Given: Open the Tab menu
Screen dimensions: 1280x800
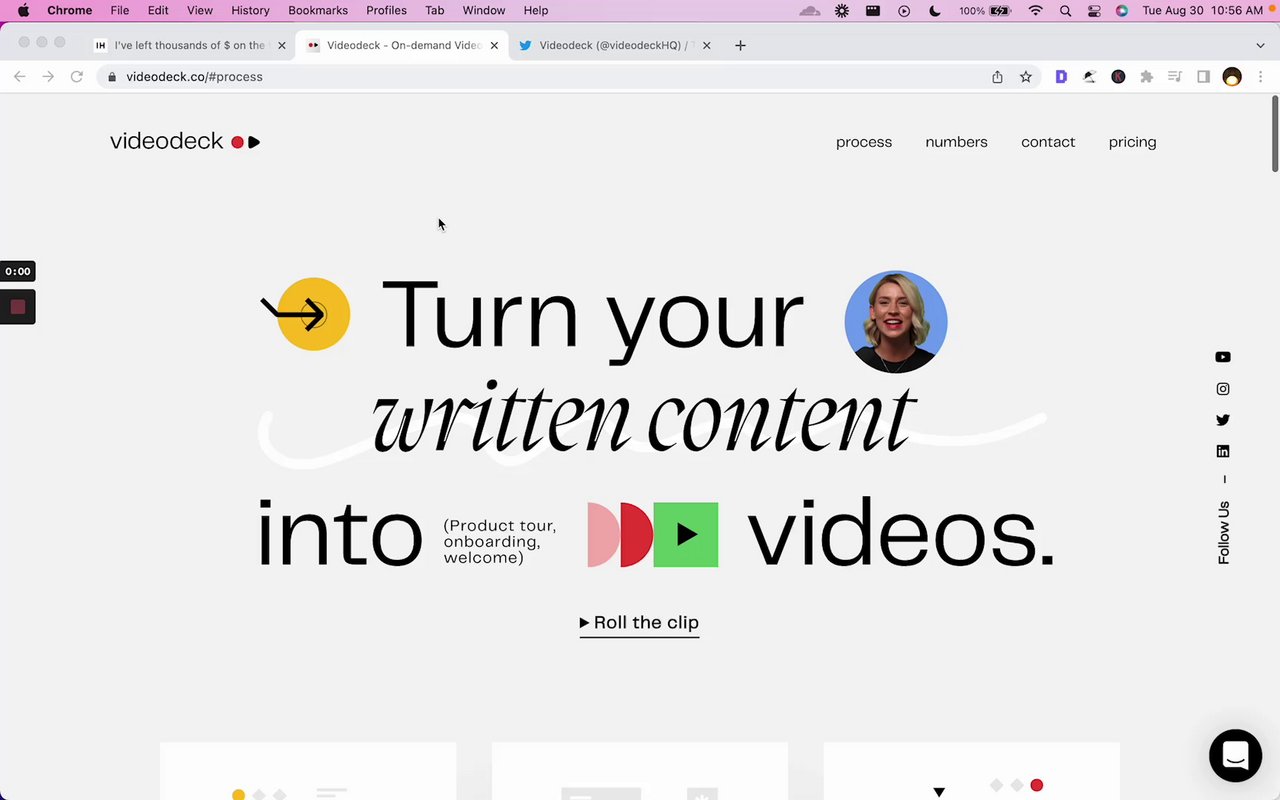Looking at the screenshot, I should [x=434, y=10].
